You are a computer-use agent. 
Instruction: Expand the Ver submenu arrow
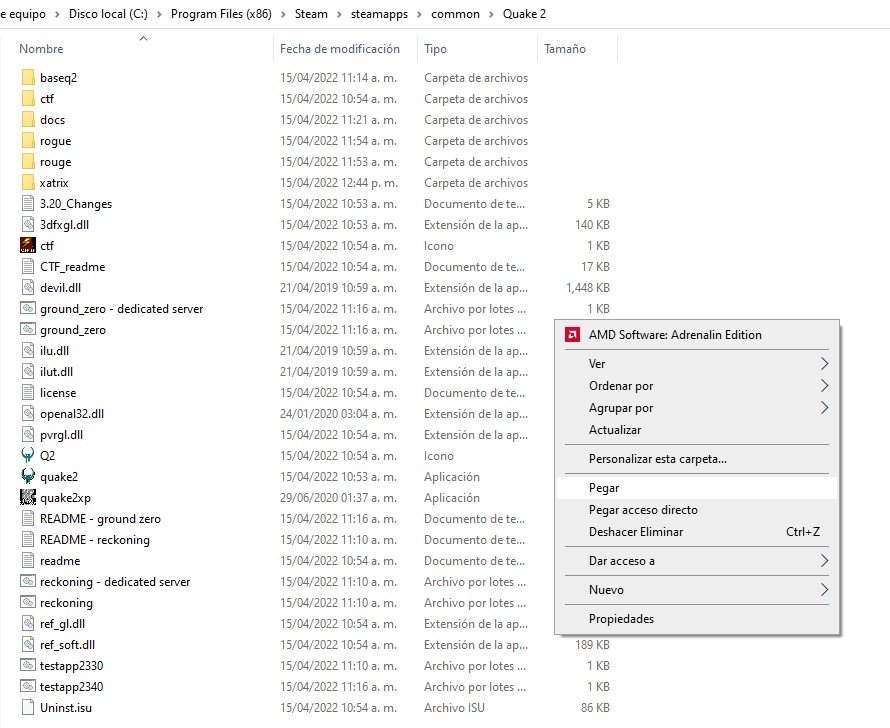coord(824,364)
